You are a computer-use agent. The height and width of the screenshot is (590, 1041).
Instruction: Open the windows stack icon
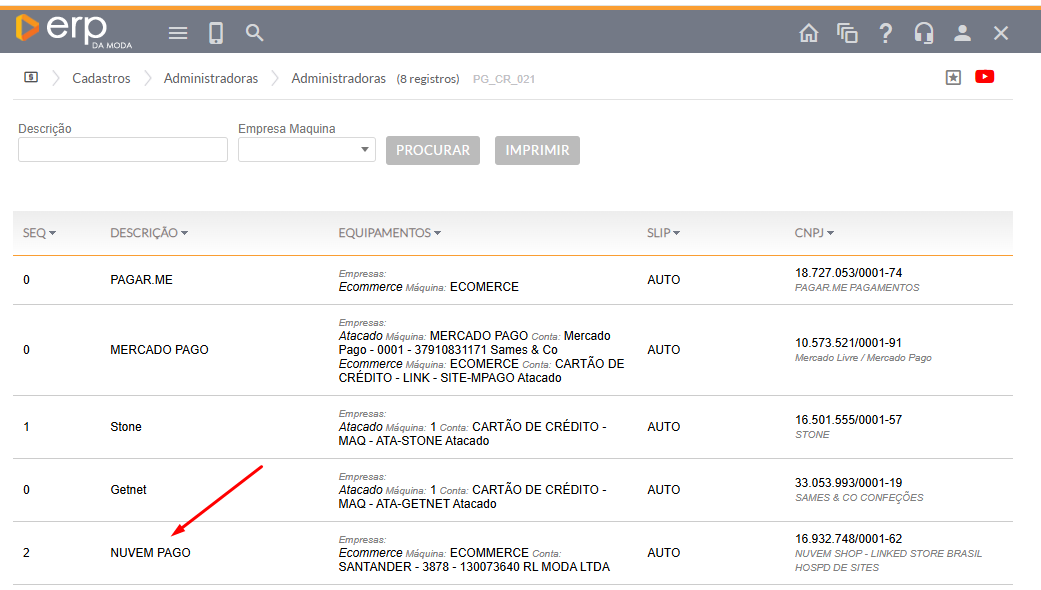pyautogui.click(x=847, y=33)
